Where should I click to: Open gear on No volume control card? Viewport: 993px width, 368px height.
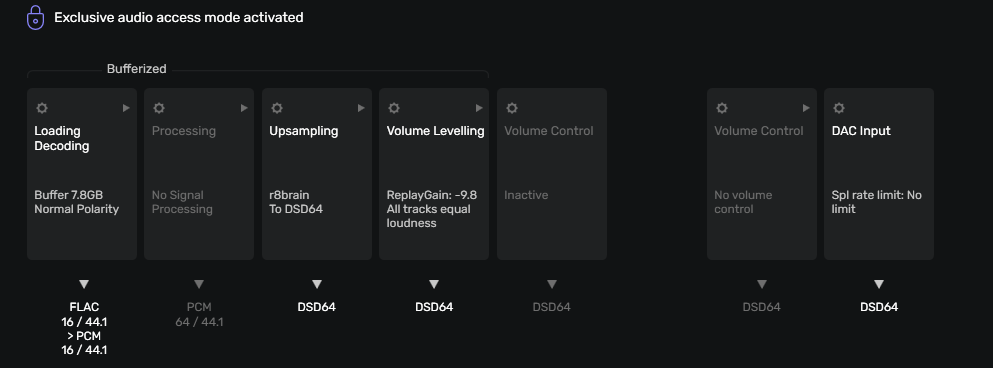click(x=722, y=108)
